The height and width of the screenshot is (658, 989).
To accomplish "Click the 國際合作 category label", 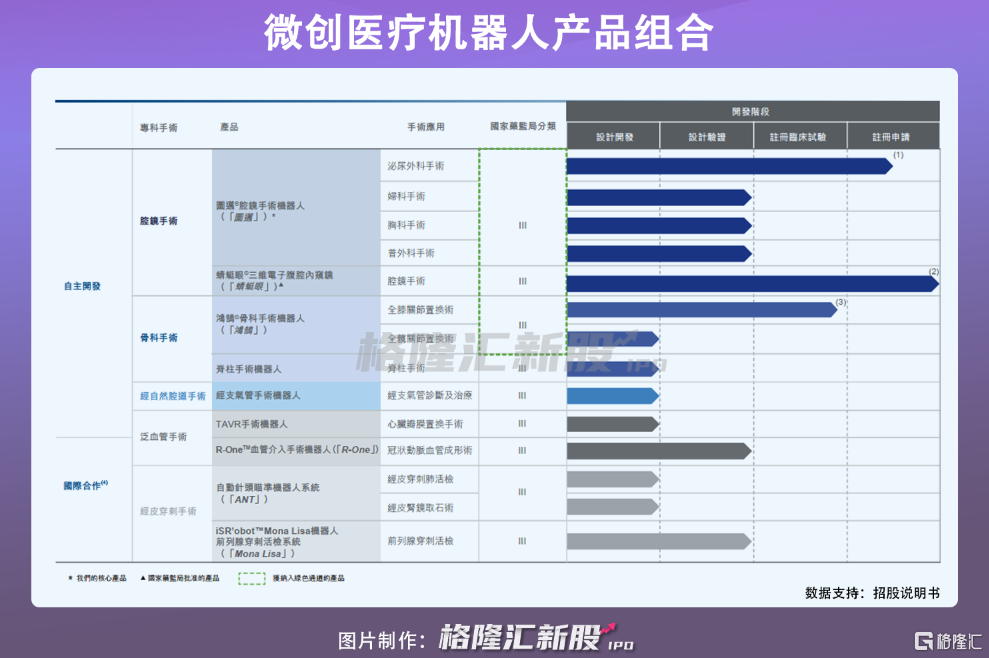I will pos(86,485).
